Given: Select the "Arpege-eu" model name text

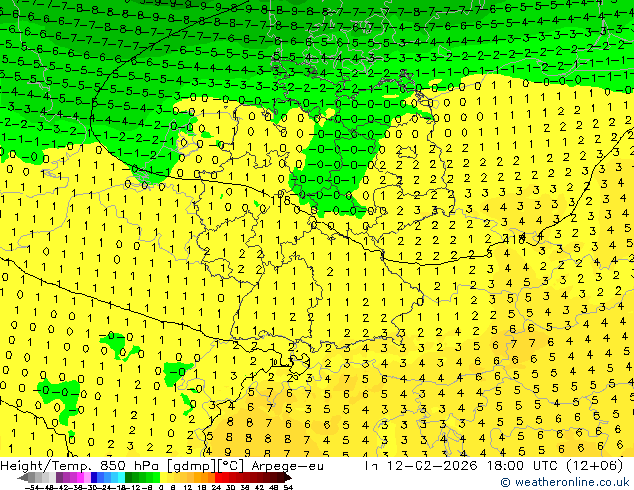Looking at the screenshot, I should coord(287,466).
